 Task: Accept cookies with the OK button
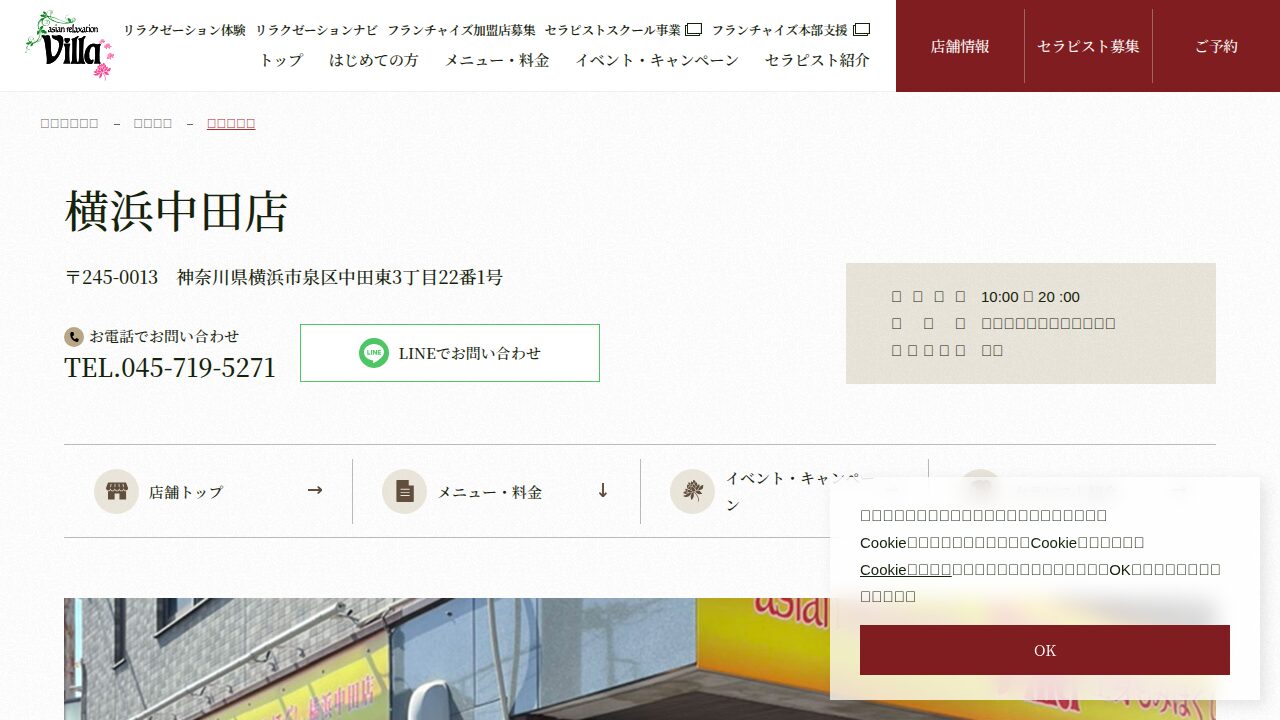[1045, 650]
